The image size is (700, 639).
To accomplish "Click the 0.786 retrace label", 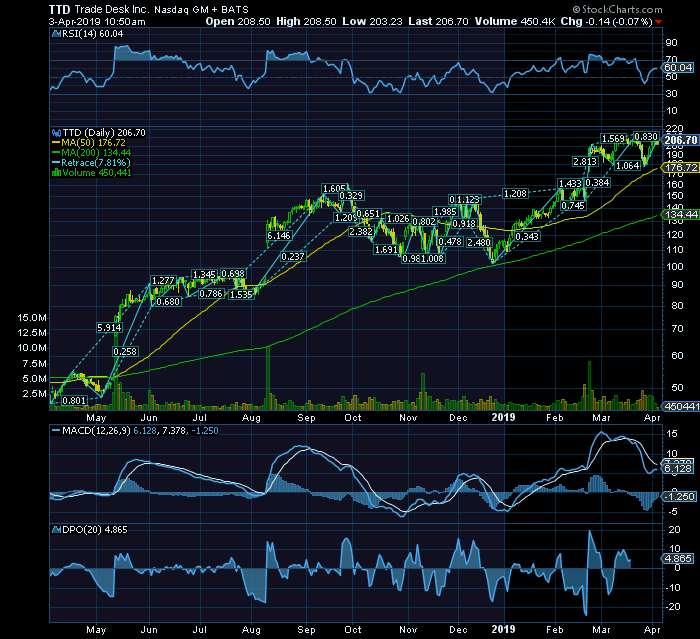I will [x=211, y=294].
